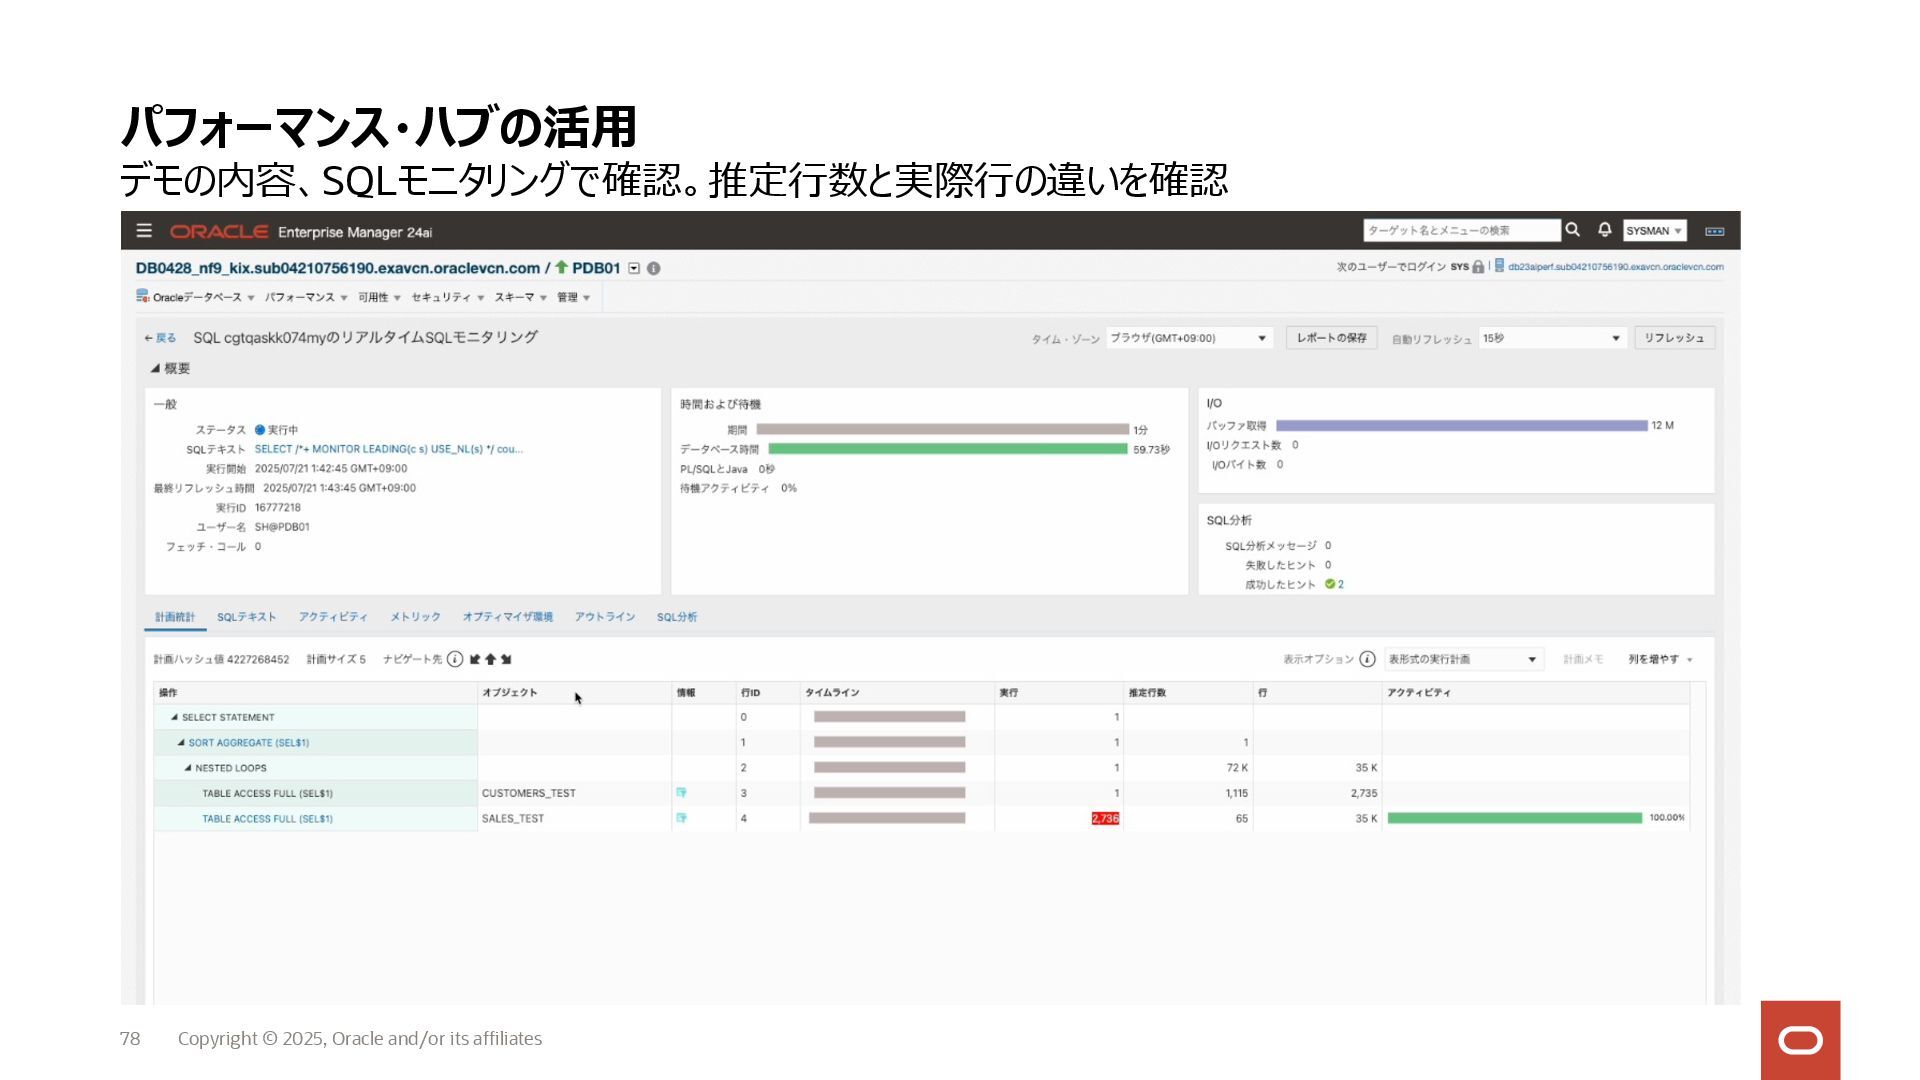Click the green check beside successful hints
Screen dimensions: 1920x1080
coord(1330,584)
